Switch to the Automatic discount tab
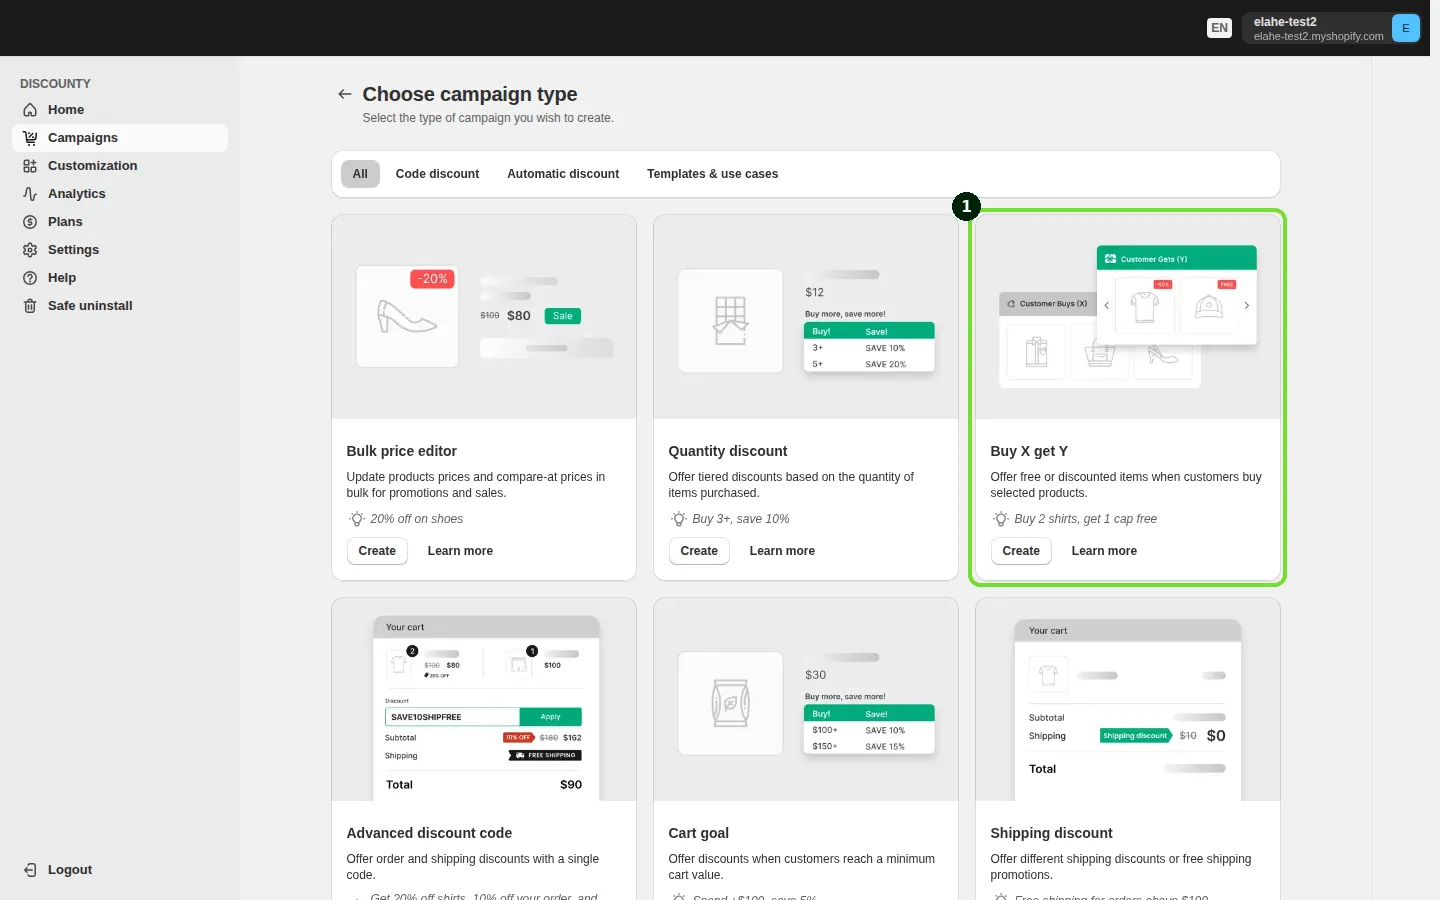This screenshot has height=900, width=1440. (563, 174)
